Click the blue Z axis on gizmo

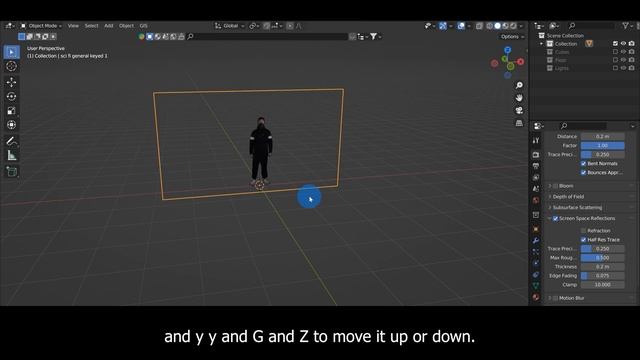(x=507, y=50)
